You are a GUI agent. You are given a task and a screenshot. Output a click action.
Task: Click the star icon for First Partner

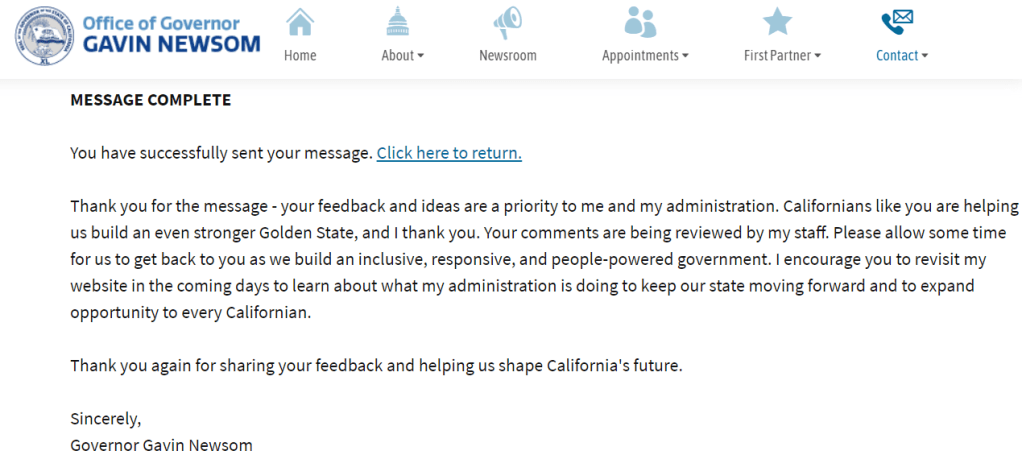pyautogui.click(x=777, y=21)
